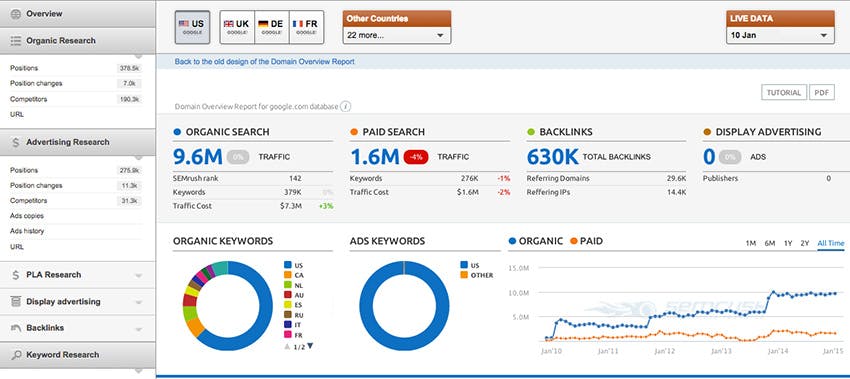Collapse the Advertising Research section header
Image resolution: width=850 pixels, height=379 pixels.
(78, 142)
